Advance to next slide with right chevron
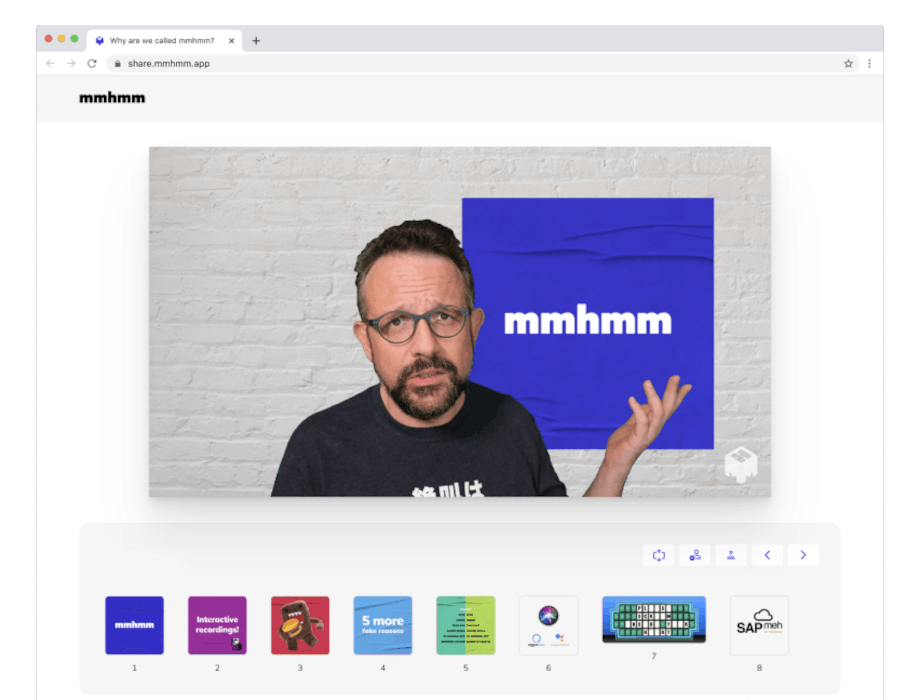Viewport: 920px width, 700px height. (803, 555)
